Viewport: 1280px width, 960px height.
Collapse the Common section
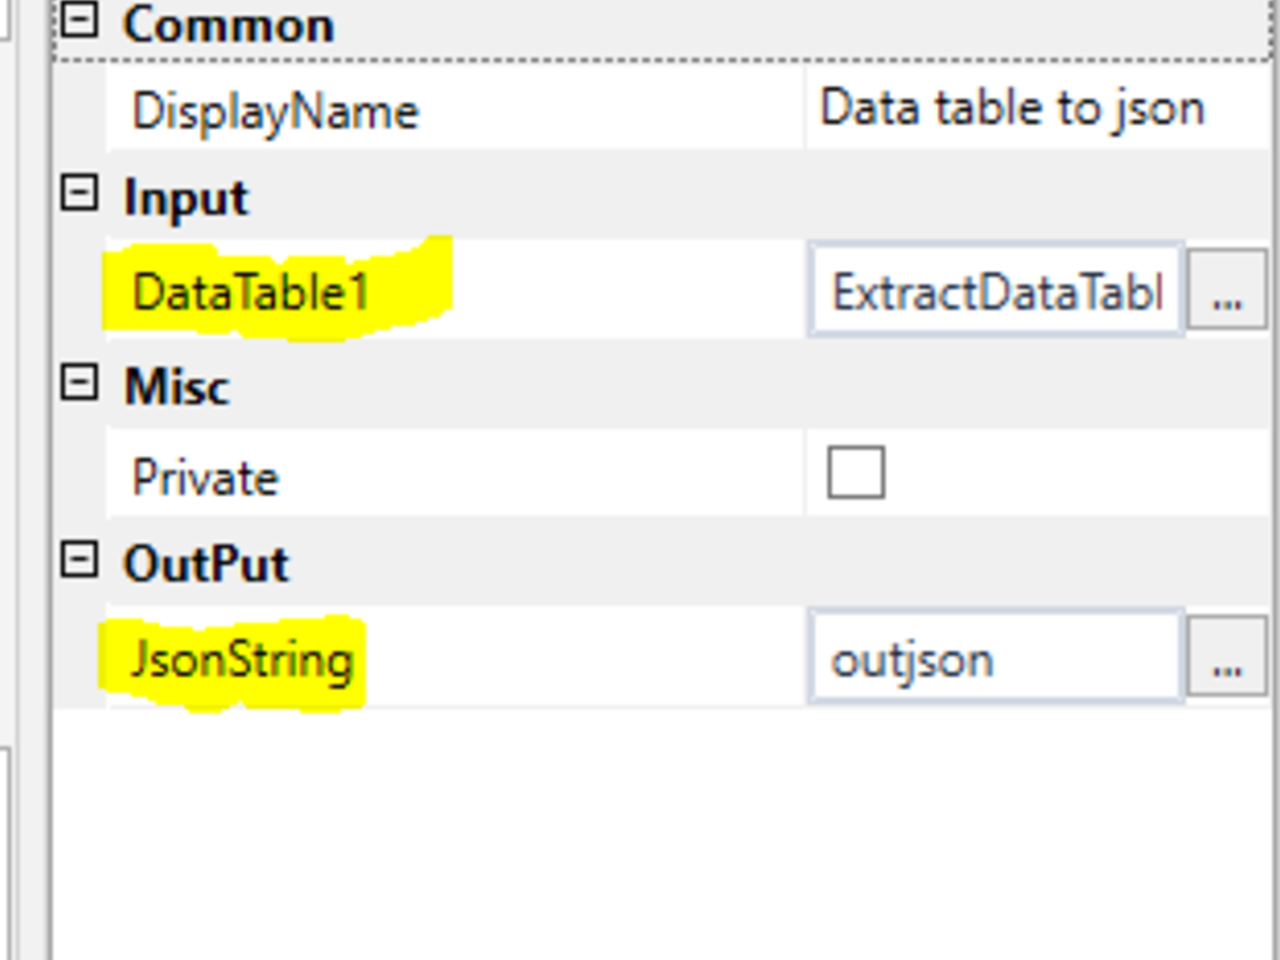79,19
